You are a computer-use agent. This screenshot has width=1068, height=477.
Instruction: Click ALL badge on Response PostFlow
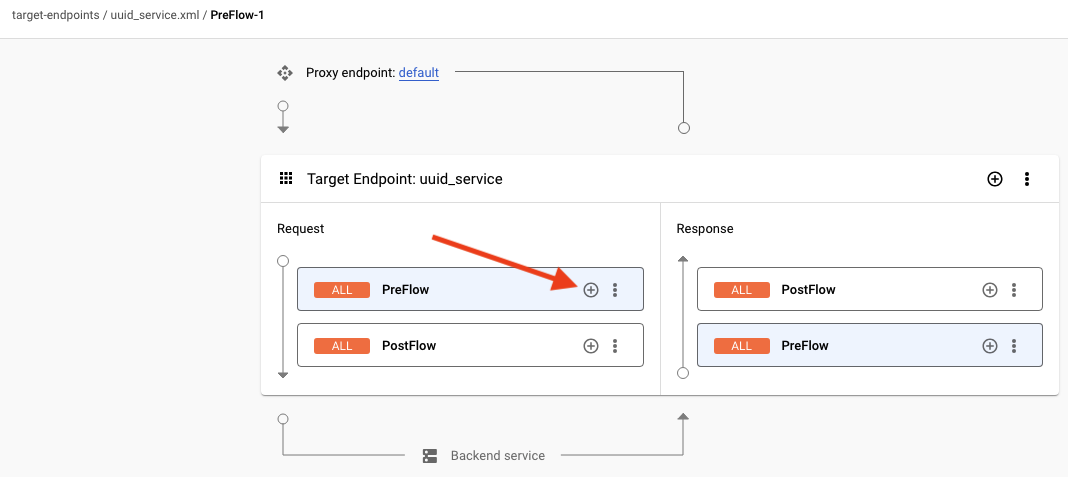[x=742, y=290]
